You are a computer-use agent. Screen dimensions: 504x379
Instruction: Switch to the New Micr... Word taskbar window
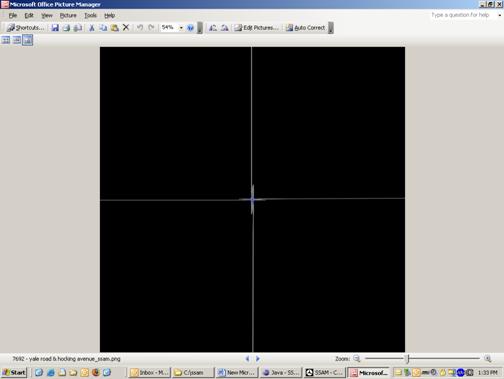click(x=237, y=372)
